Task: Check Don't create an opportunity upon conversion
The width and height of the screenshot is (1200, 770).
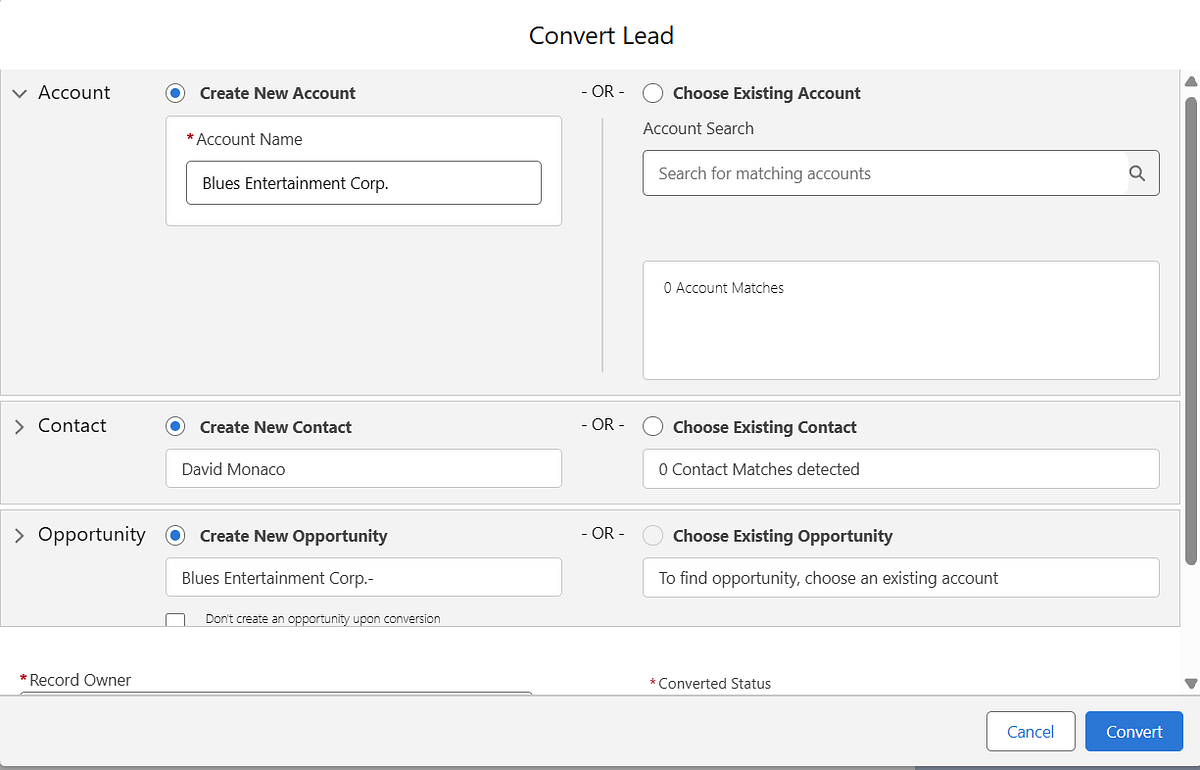Action: click(176, 620)
